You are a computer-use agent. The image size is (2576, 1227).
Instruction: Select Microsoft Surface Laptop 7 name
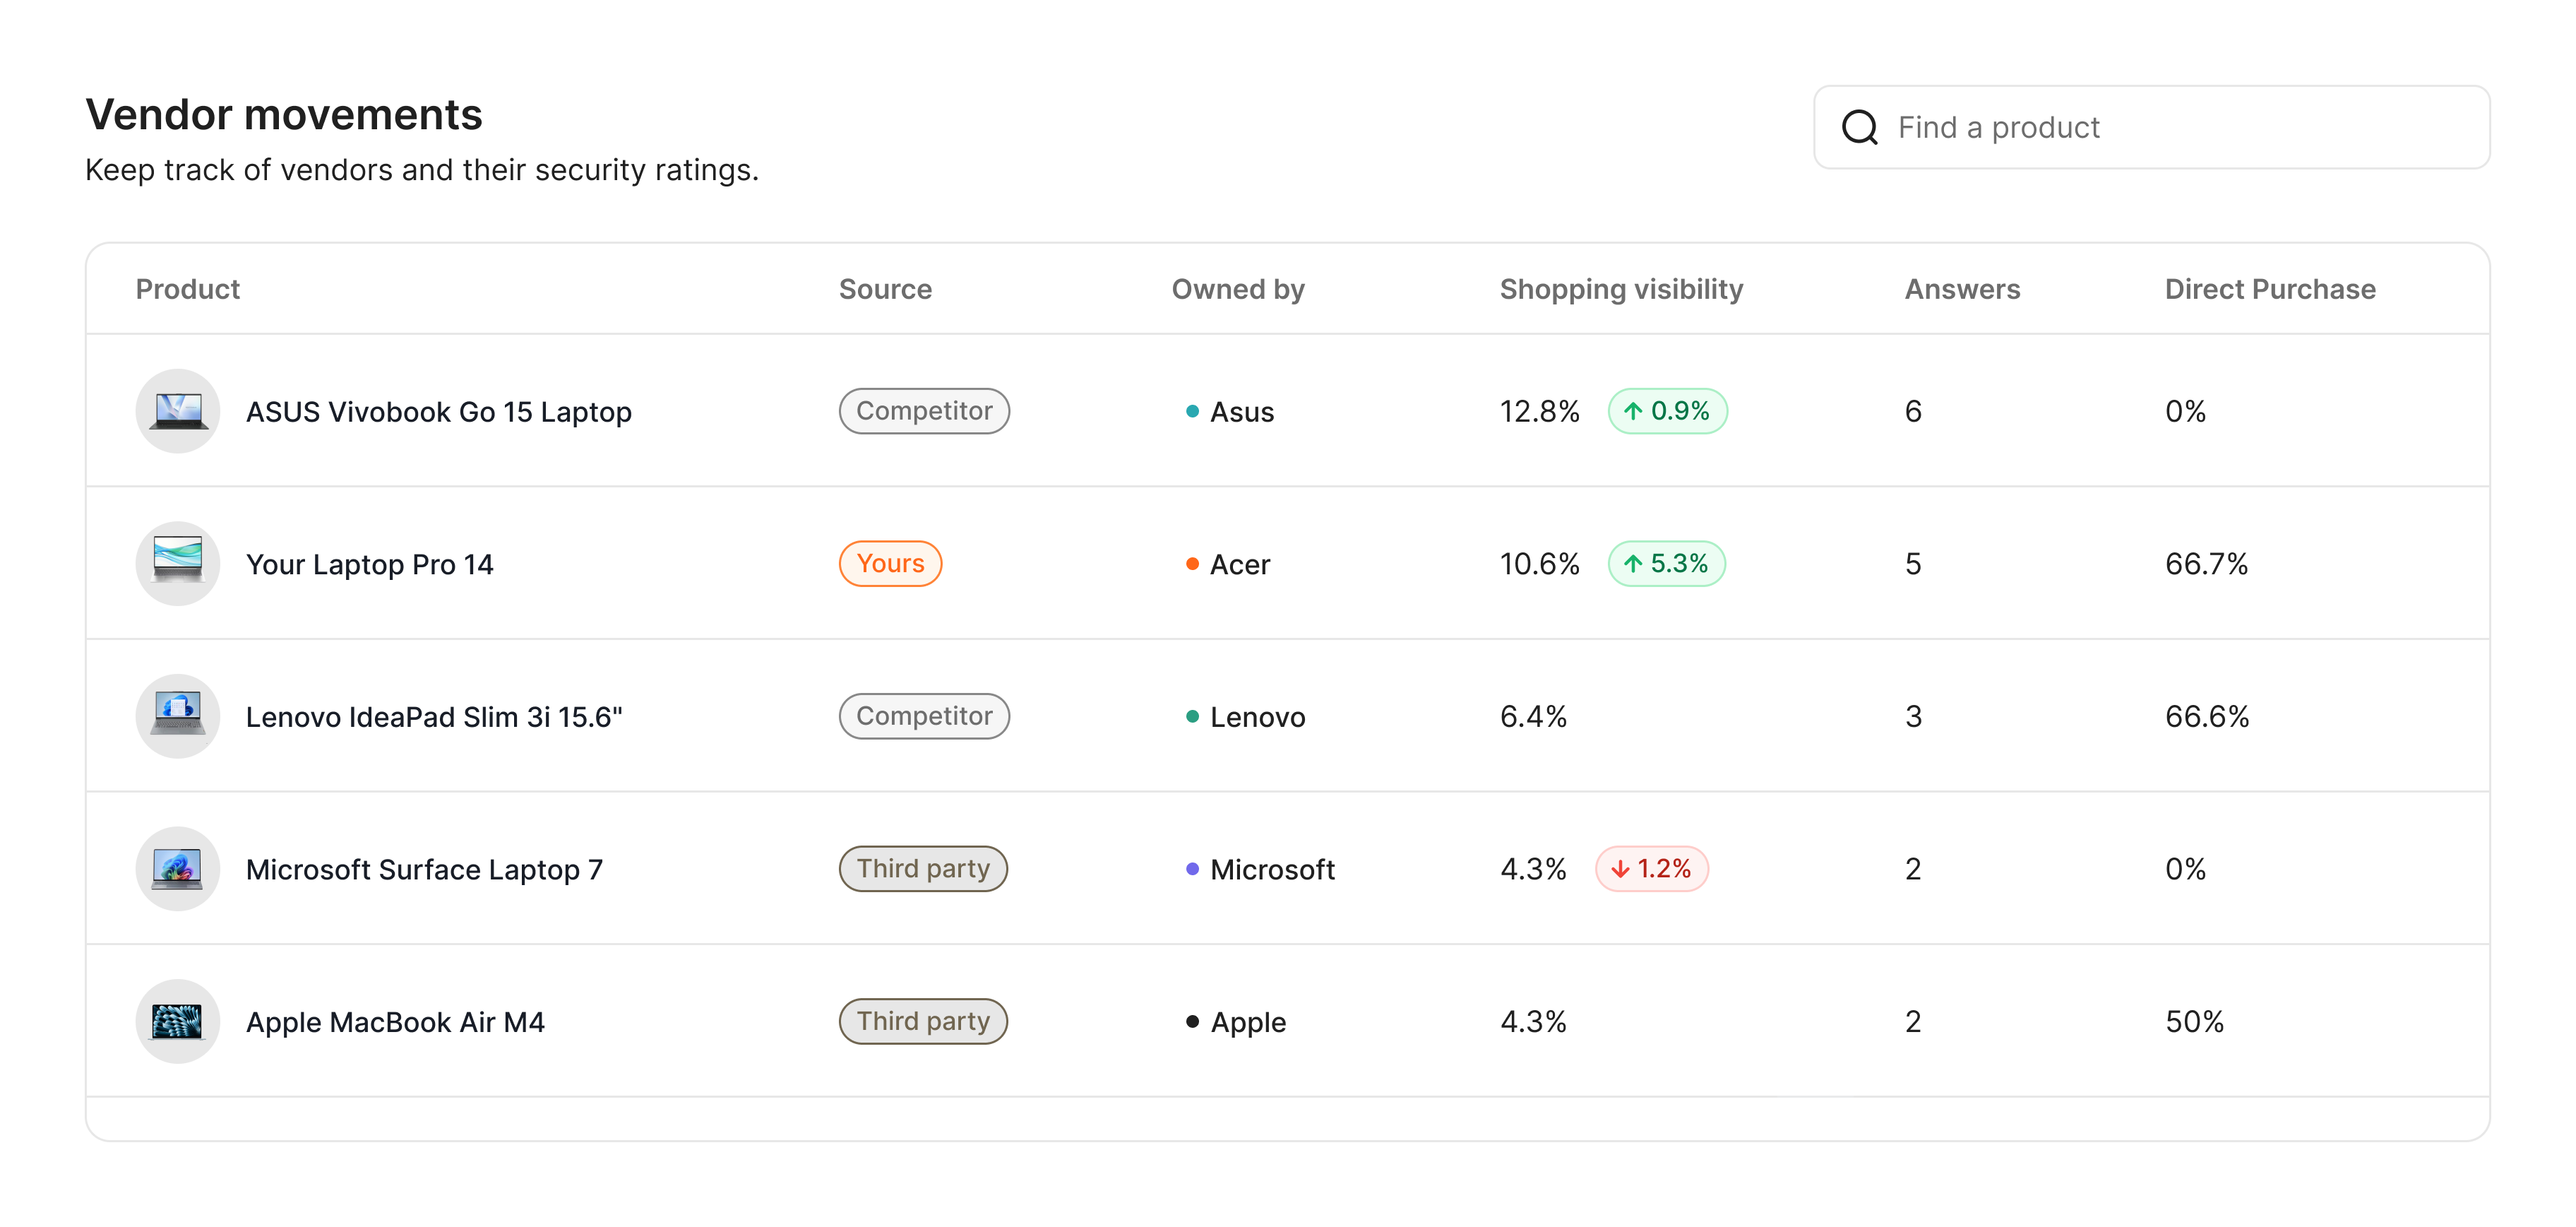click(424, 870)
